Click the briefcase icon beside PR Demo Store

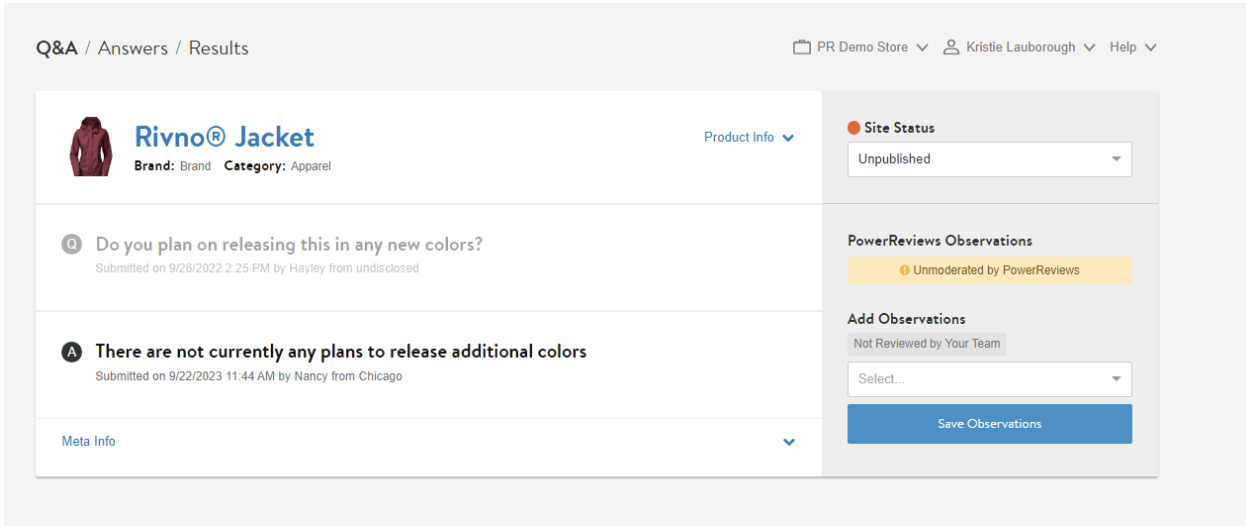point(801,47)
